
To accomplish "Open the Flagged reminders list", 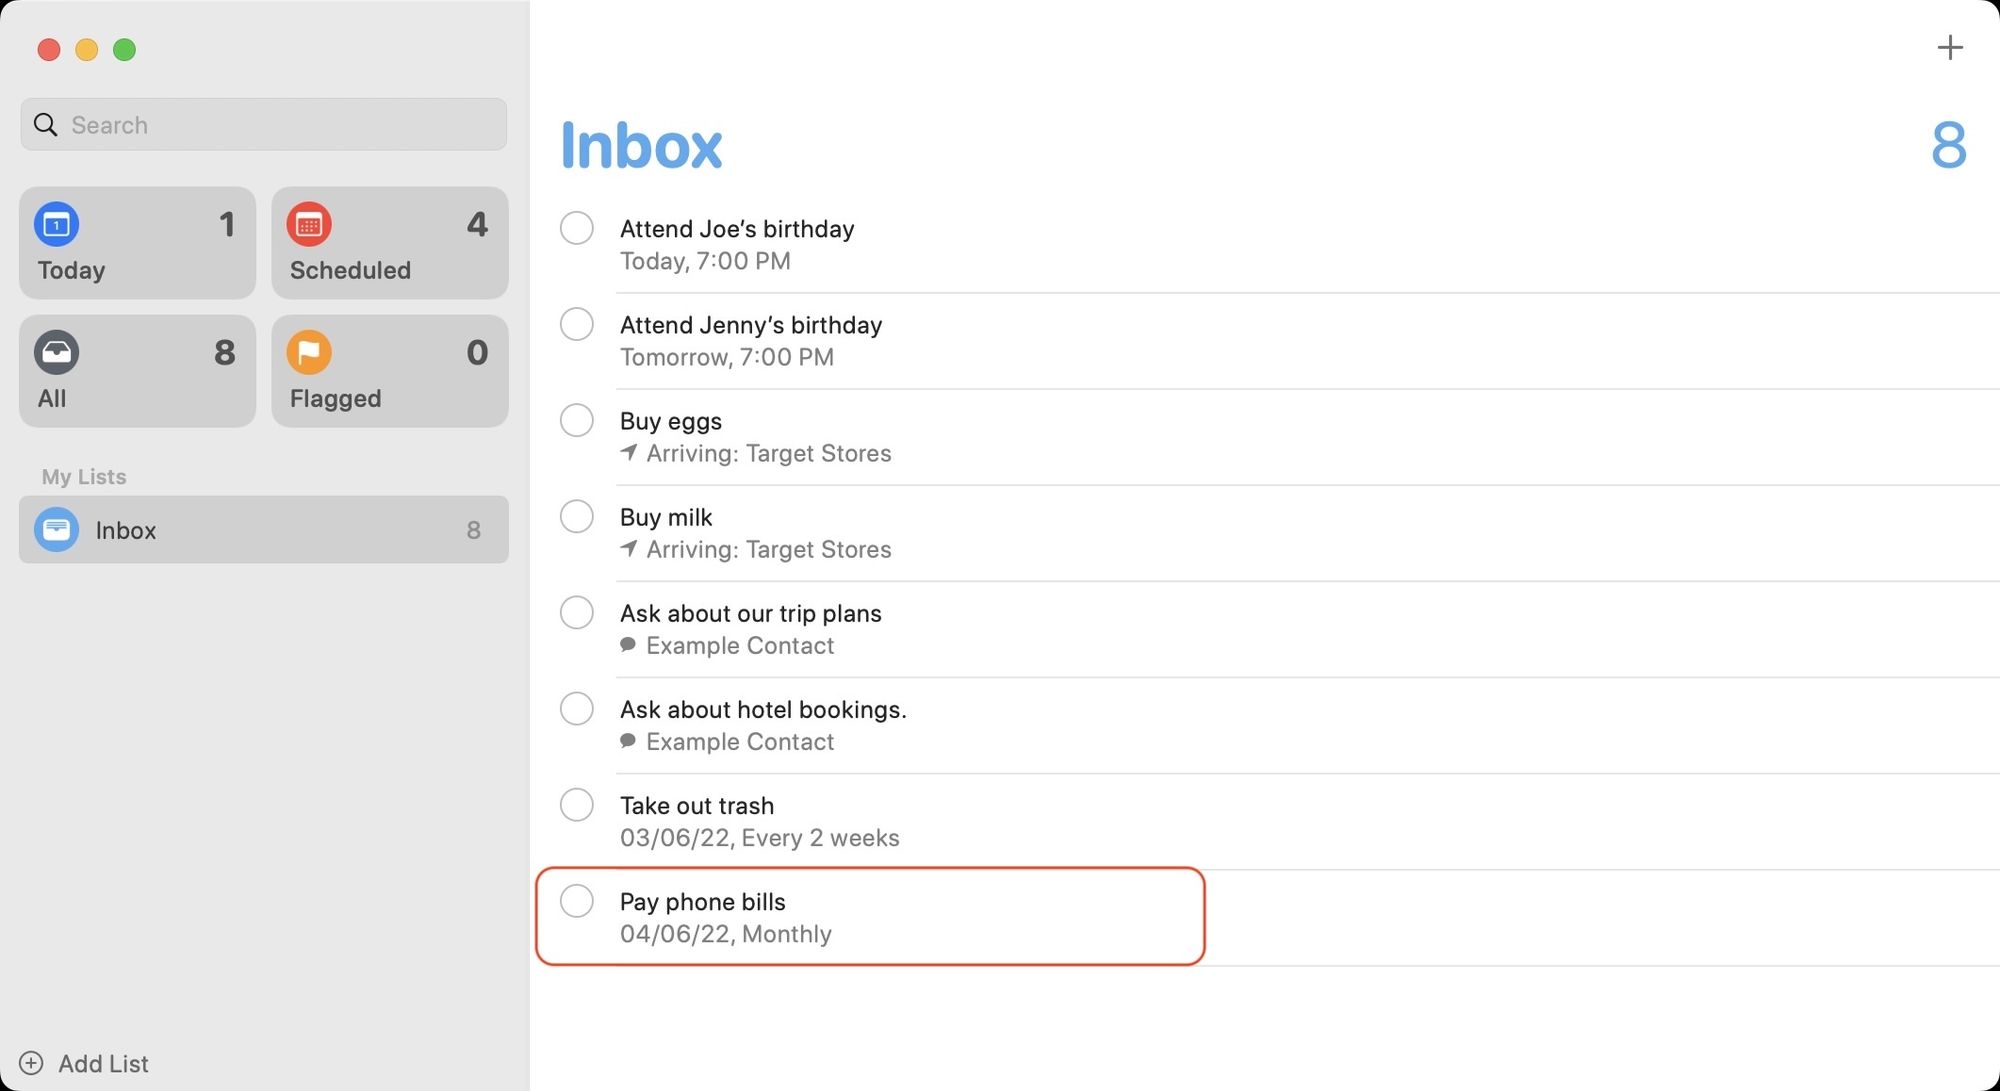I will tap(389, 370).
